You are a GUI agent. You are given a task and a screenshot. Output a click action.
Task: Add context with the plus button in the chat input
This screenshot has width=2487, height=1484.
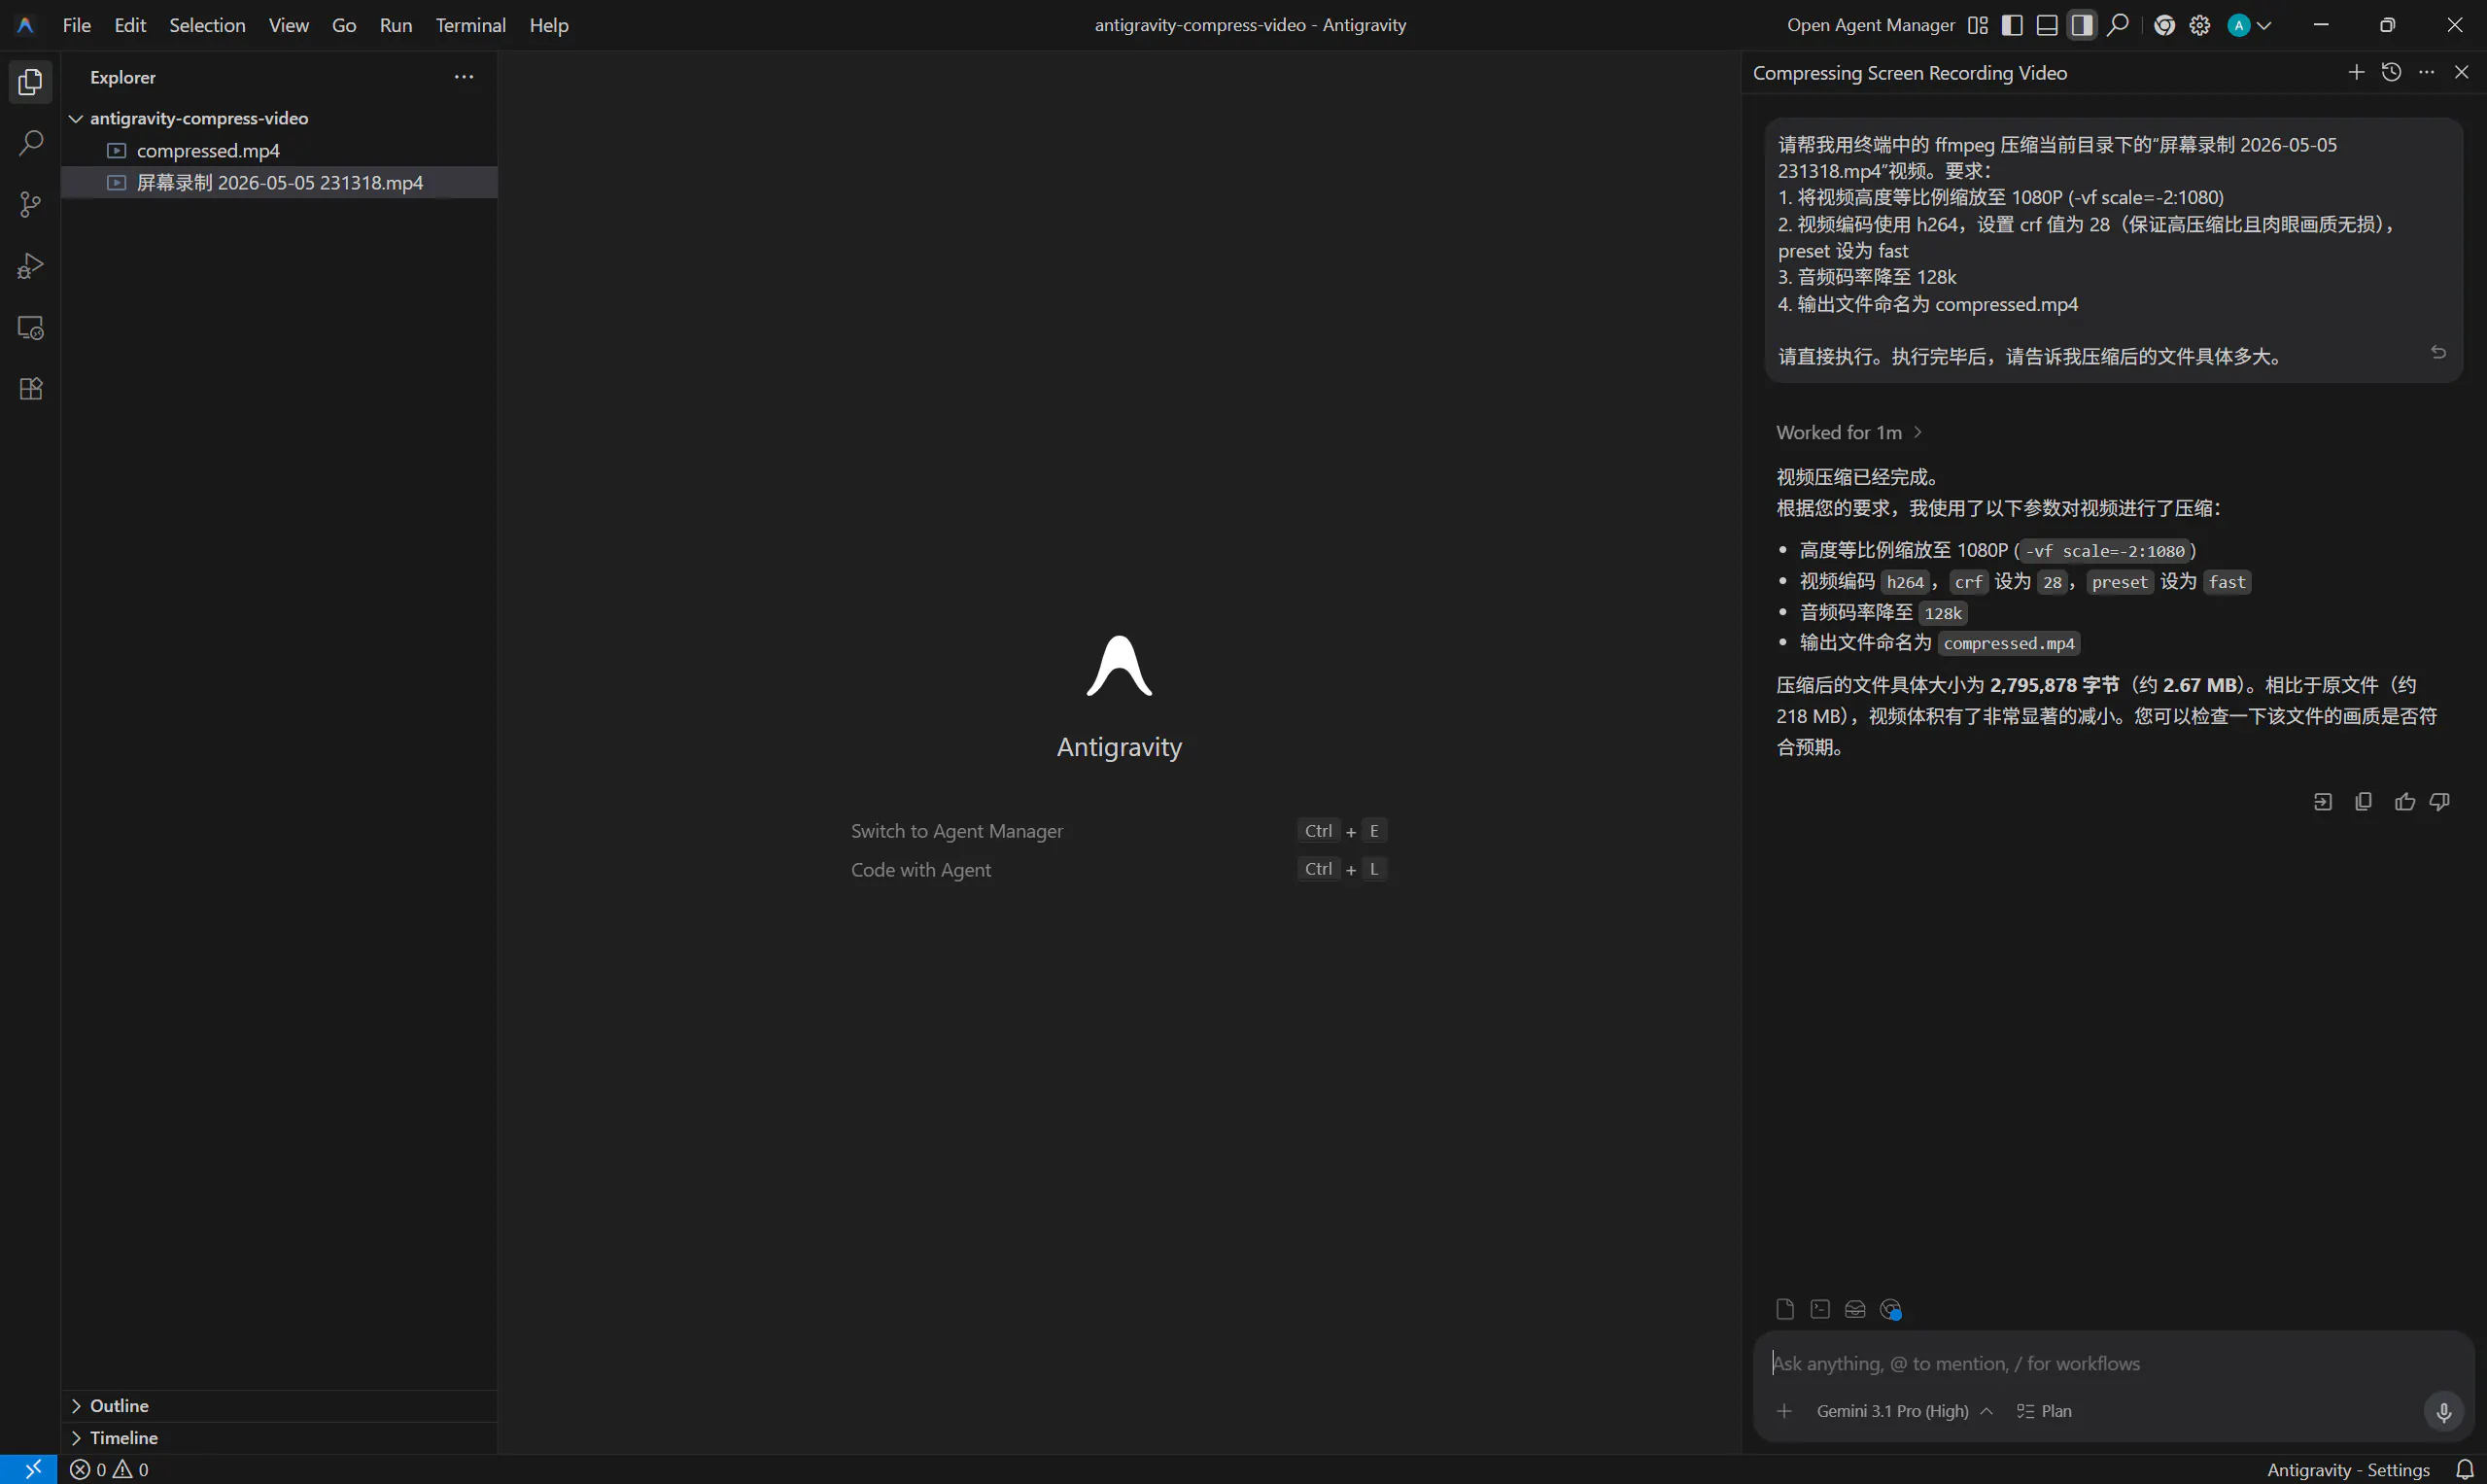(x=1784, y=1411)
